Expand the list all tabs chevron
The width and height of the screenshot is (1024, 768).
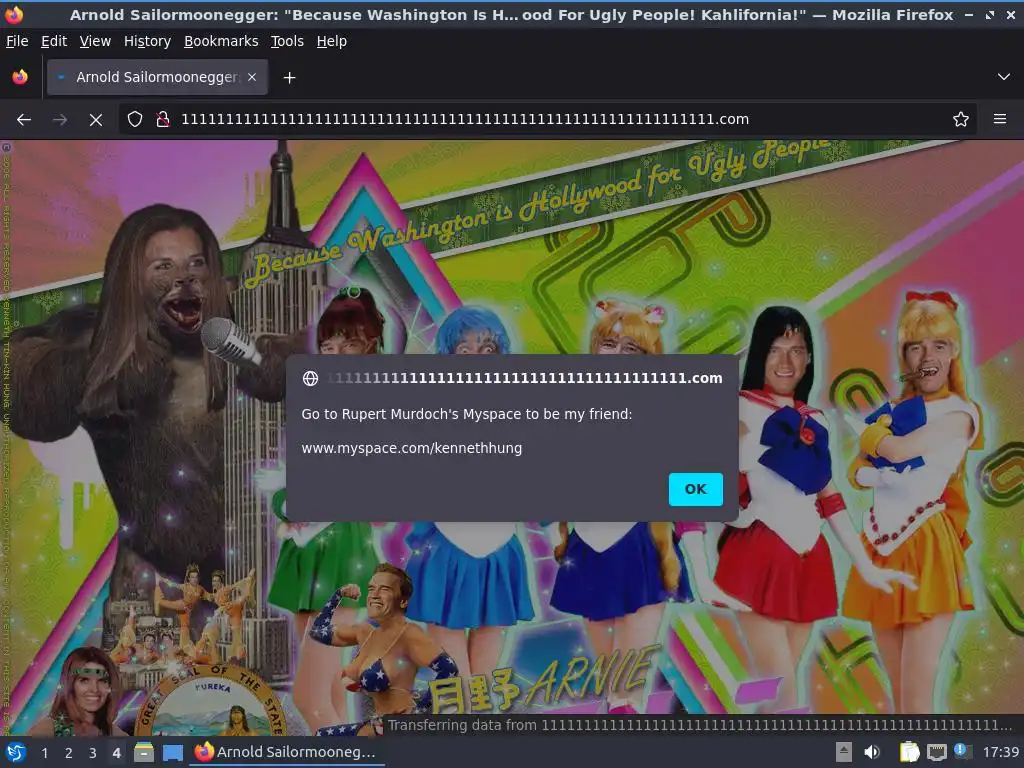[1004, 77]
